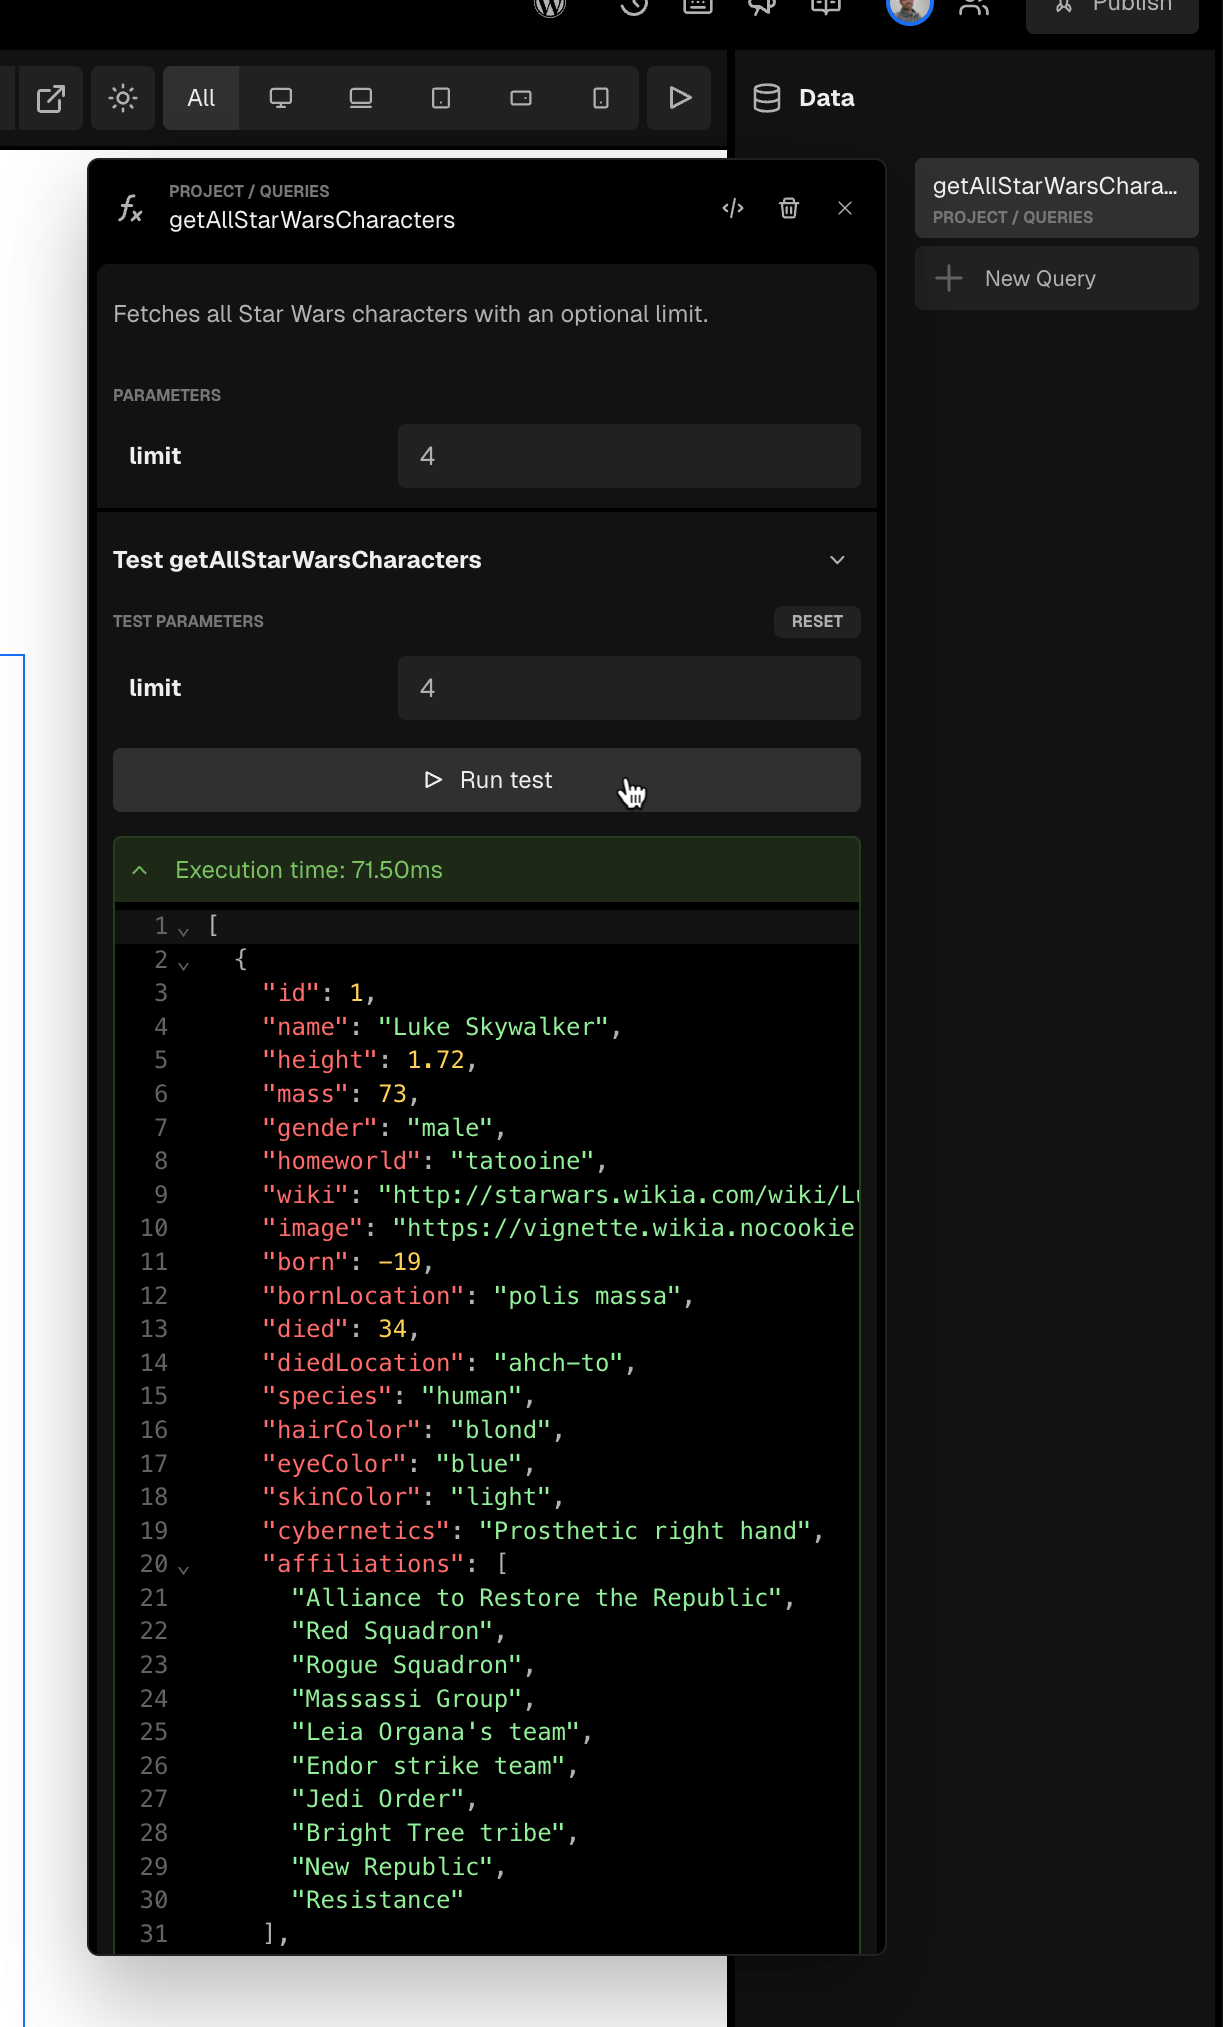The image size is (1223, 2027).
Task: Switch to mobile phone breakpoint
Action: pyautogui.click(x=601, y=98)
